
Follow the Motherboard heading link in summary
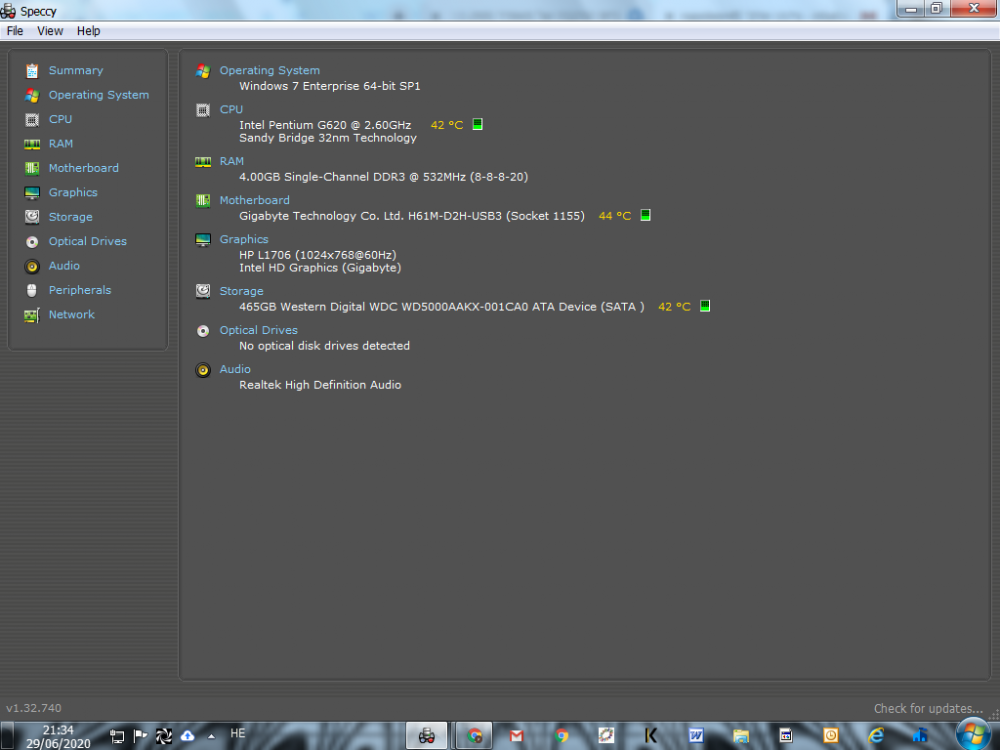point(254,200)
